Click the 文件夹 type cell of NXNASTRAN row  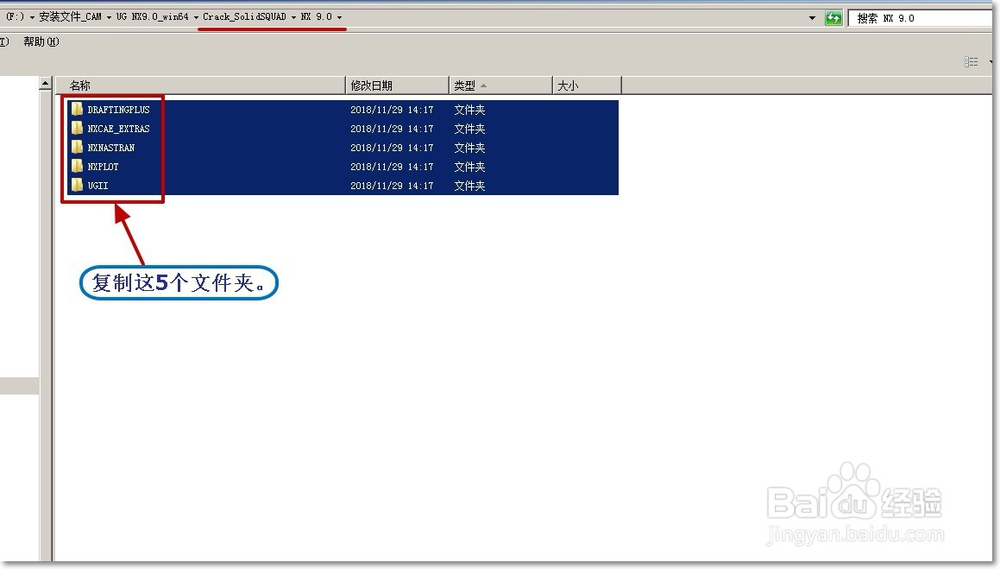tap(469, 148)
